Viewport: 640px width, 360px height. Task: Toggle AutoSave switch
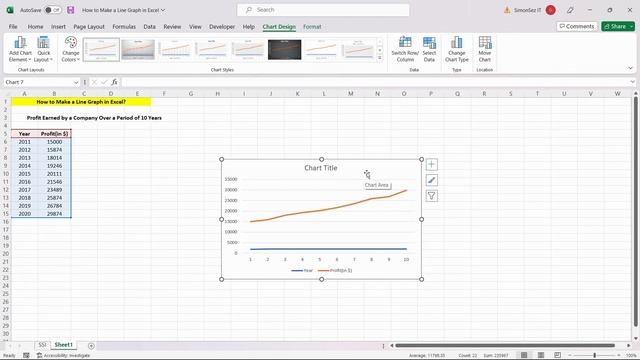[52, 10]
